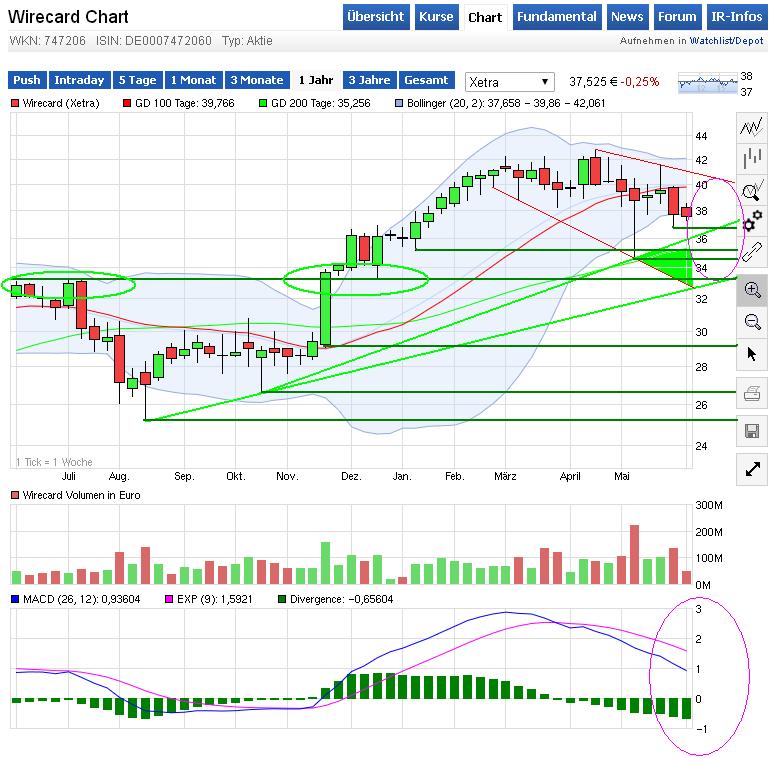Click the red Wirecard (Xetra) legend swatch

coord(15,103)
